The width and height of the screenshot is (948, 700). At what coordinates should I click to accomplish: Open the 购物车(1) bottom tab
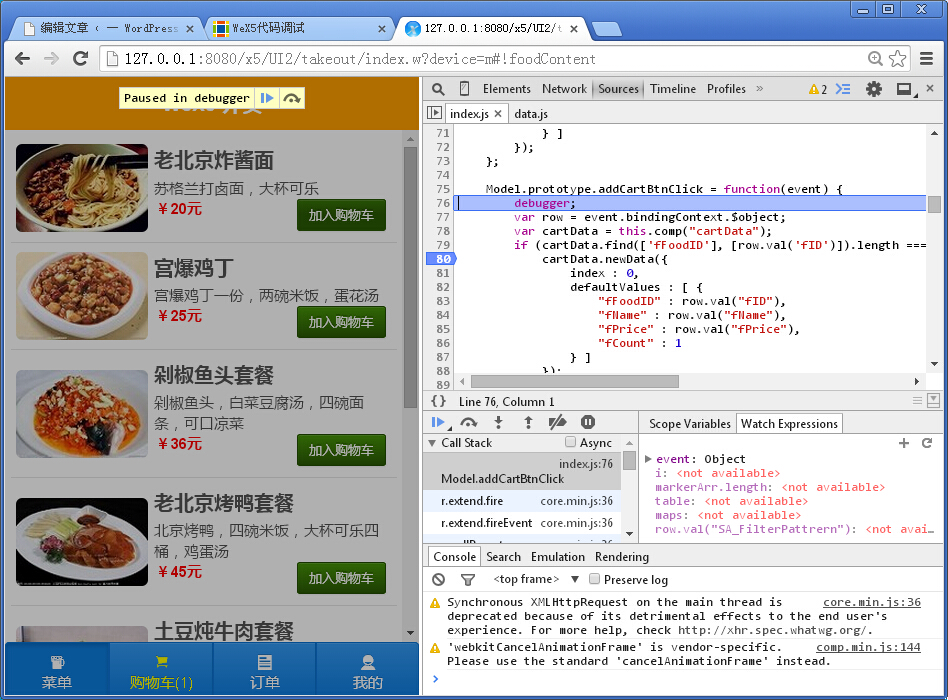coord(161,671)
